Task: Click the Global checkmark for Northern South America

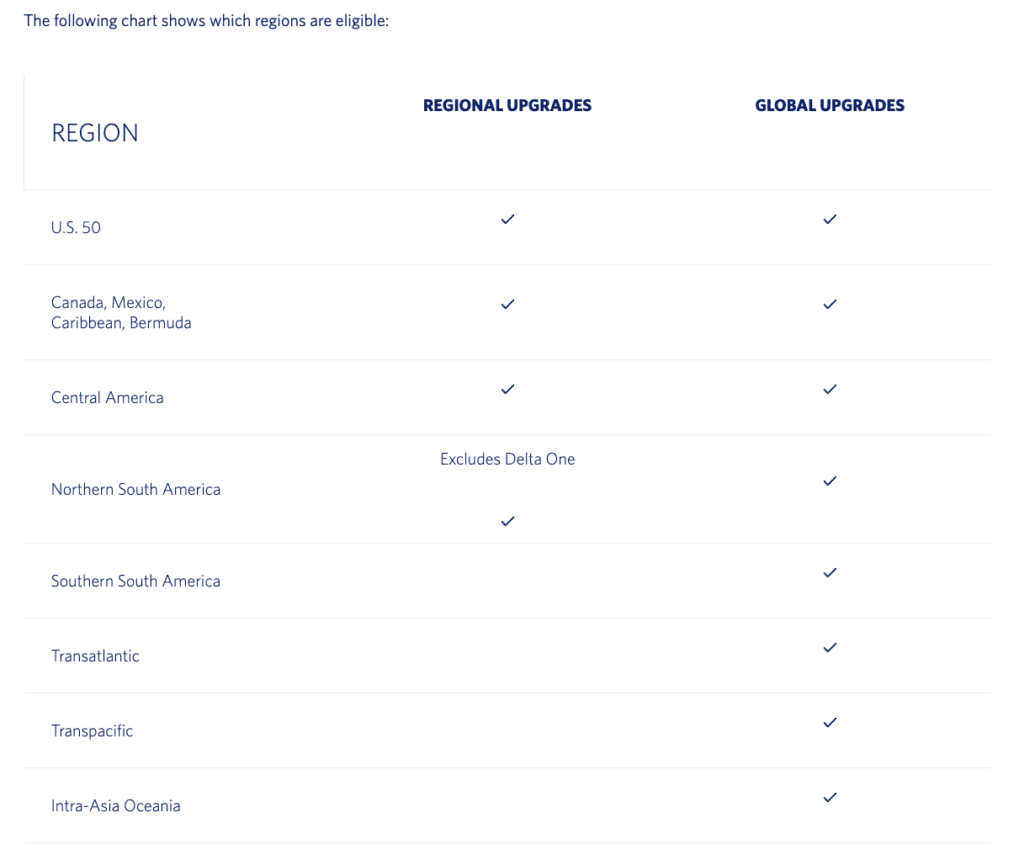Action: (829, 481)
